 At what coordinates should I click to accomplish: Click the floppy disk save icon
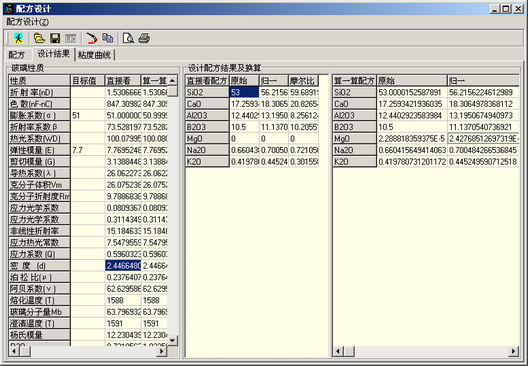[x=55, y=38]
